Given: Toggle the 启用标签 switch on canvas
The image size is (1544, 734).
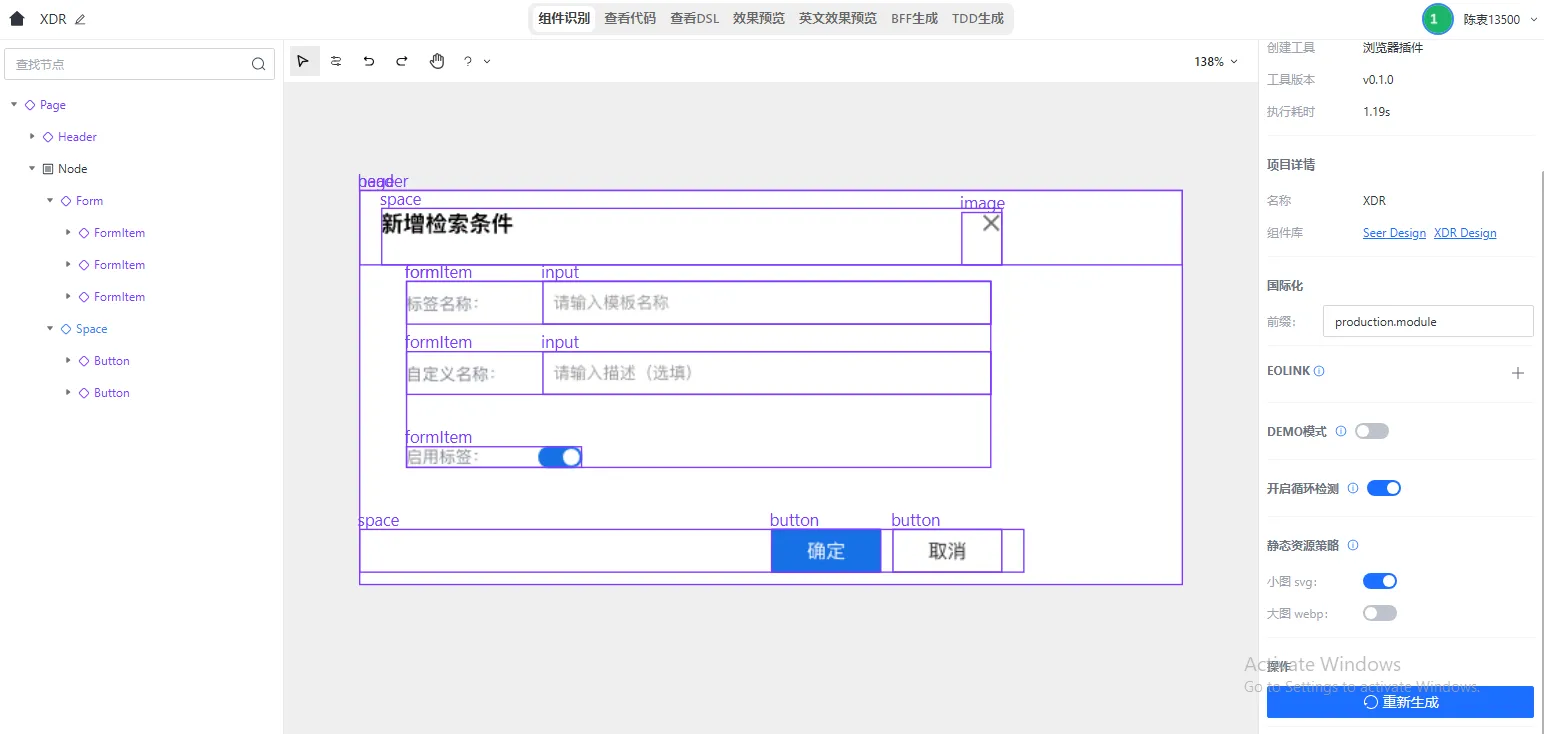Looking at the screenshot, I should tap(559, 457).
